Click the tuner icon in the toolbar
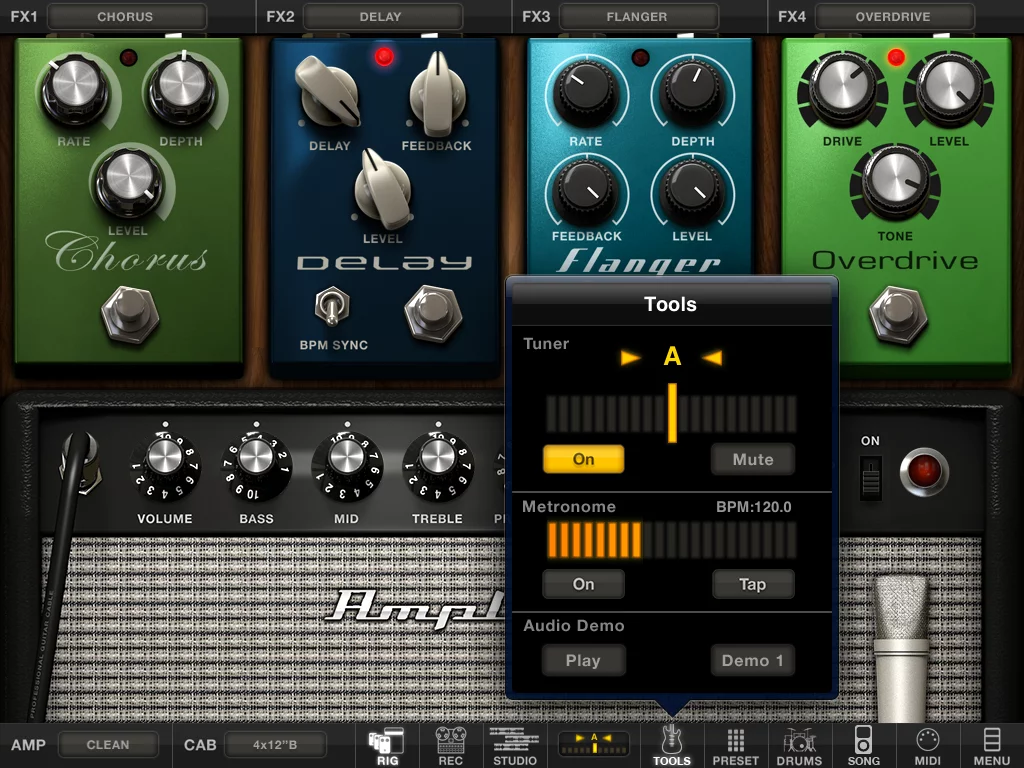Viewport: 1024px width, 768px height. [x=592, y=744]
